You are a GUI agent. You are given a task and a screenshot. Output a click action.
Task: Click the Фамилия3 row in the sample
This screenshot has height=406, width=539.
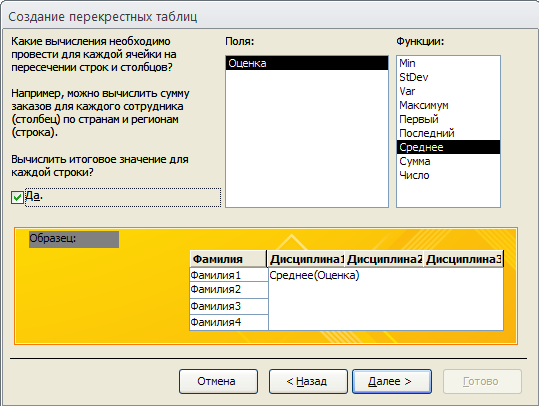tap(229, 306)
